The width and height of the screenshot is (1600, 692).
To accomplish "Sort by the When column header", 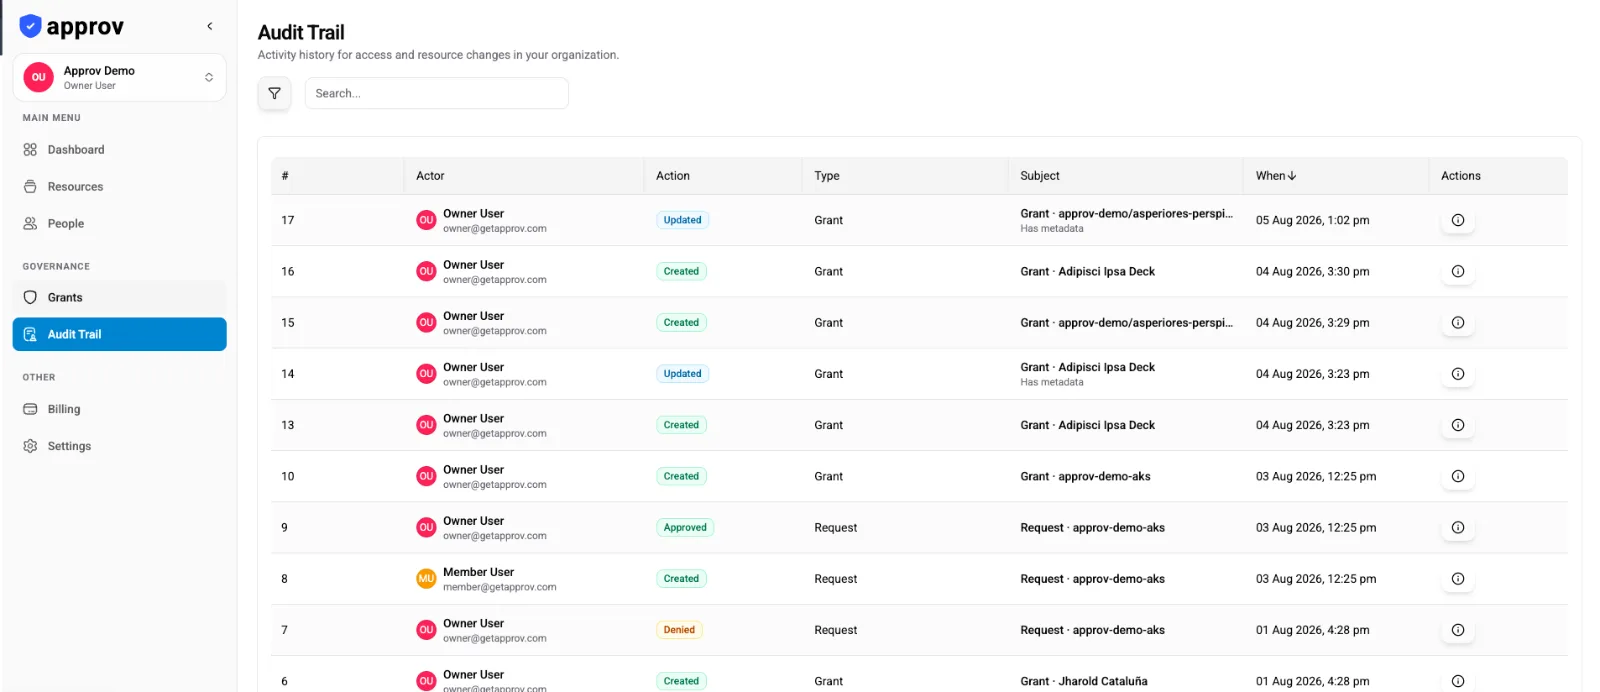I will click(1276, 176).
